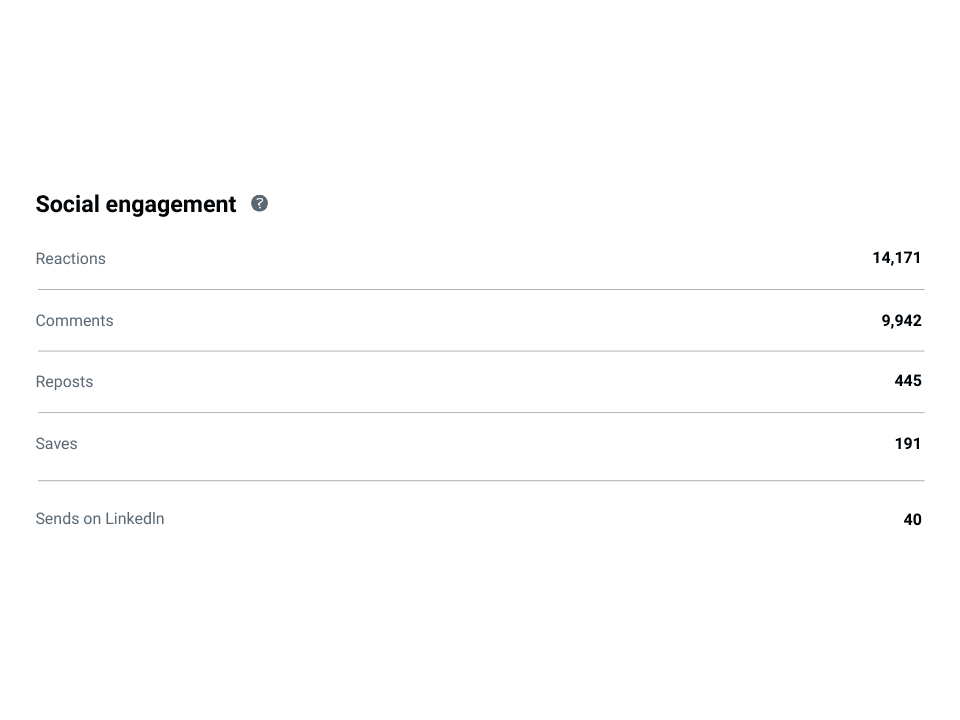Click the divider line below Saves
This screenshot has width=960, height=720.
click(480, 481)
